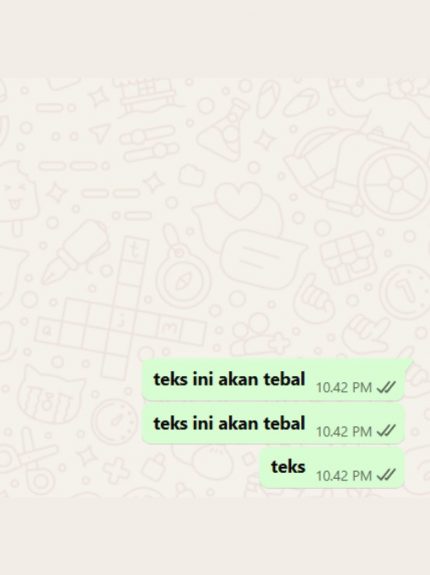Viewport: 430px width, 575px height.
Task: Click the 10.42 PM timestamp on middle message
Action: [x=344, y=431]
